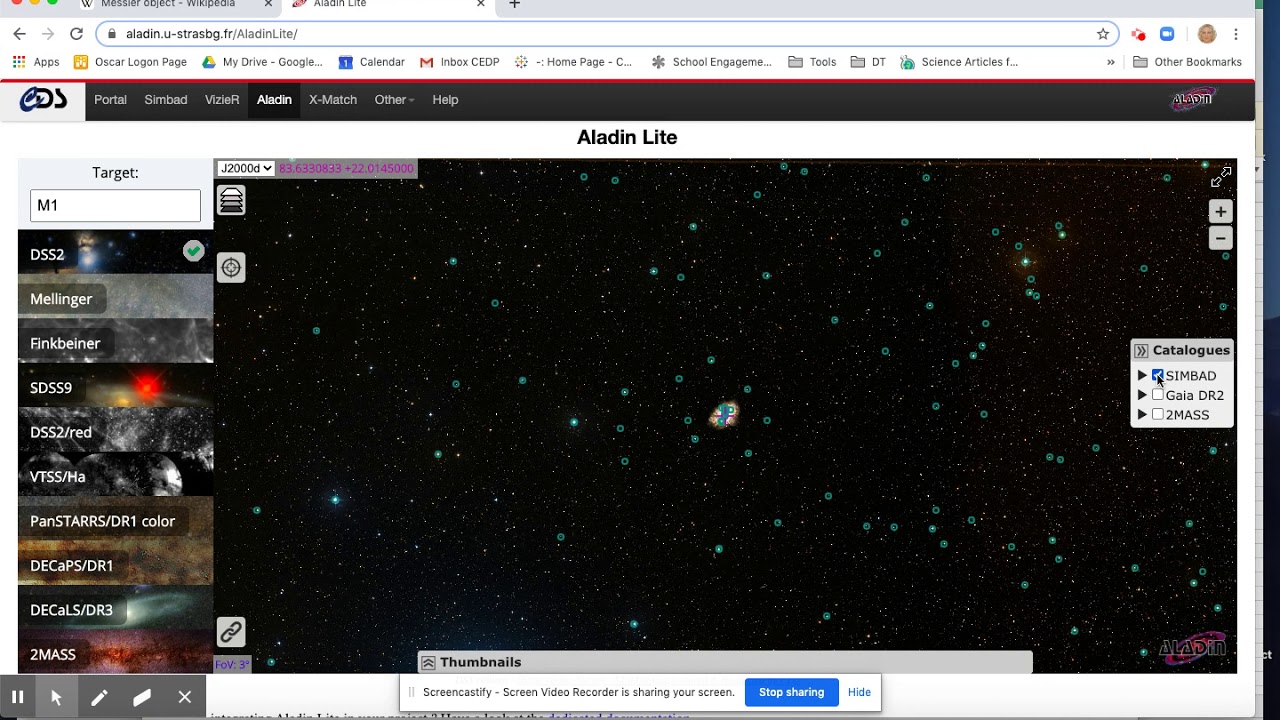
Task: Enable the Gaia DR2 catalogue checkbox
Action: coord(1158,395)
